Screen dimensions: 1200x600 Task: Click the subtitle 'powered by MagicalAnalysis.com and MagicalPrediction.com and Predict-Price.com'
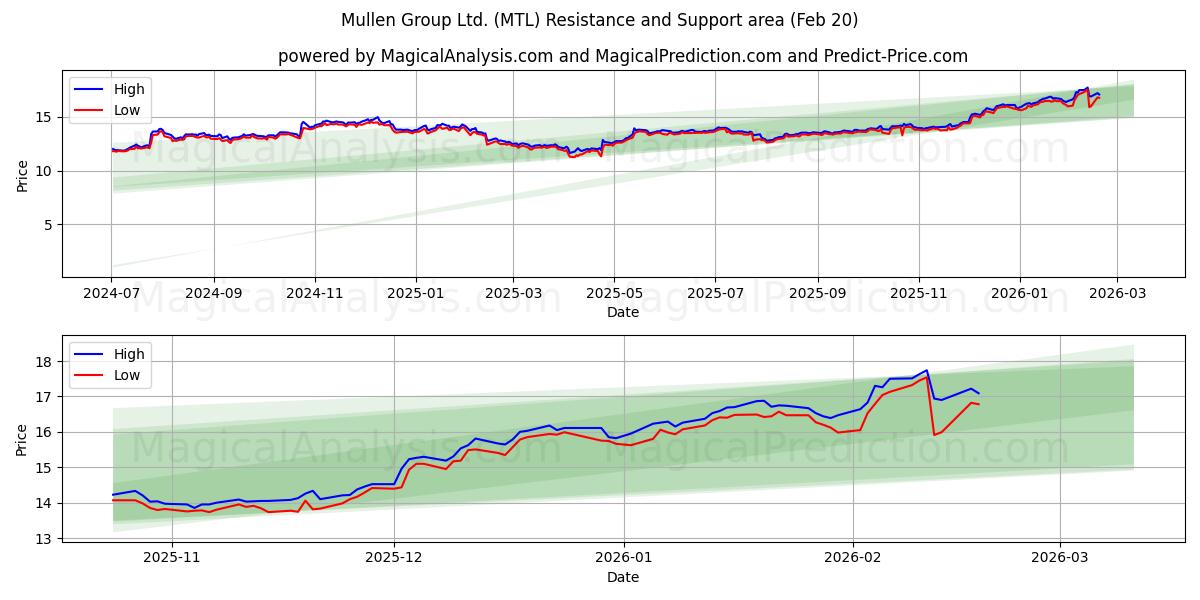[623, 56]
